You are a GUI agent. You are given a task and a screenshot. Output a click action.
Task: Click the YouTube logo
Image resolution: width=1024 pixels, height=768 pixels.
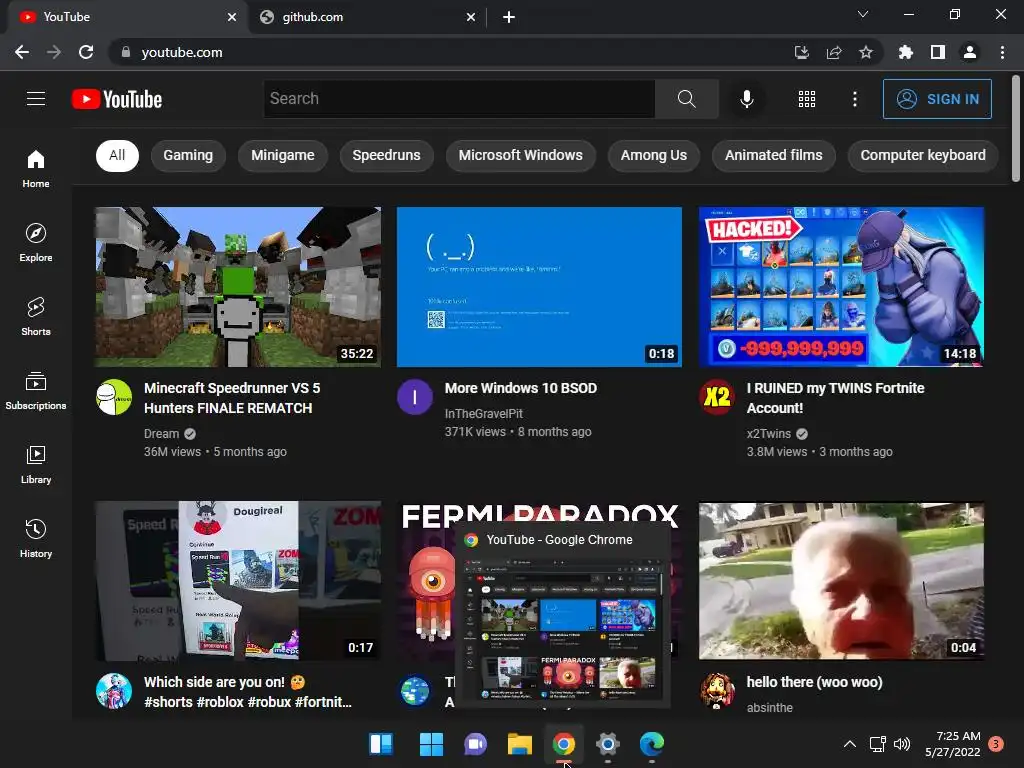[117, 99]
